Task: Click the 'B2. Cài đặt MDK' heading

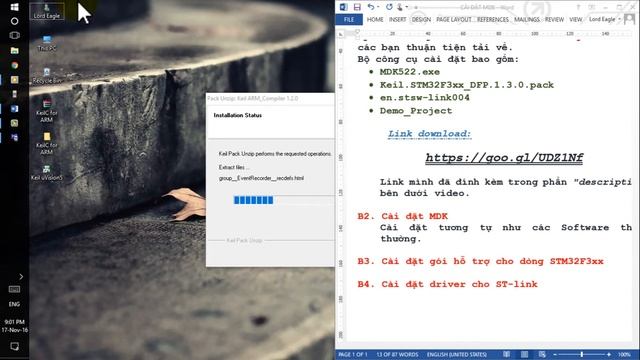Action: 402,216
